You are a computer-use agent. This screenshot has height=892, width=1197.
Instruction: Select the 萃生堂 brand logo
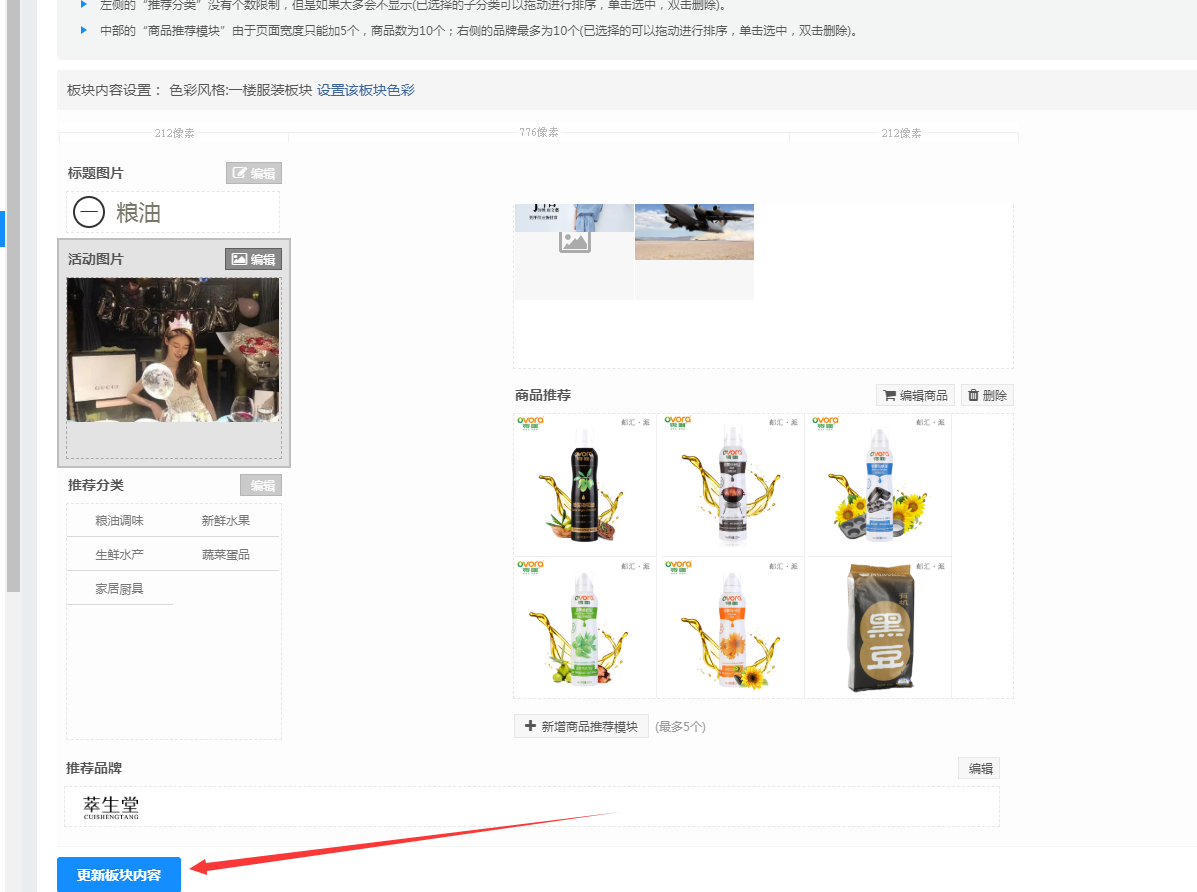(x=111, y=807)
